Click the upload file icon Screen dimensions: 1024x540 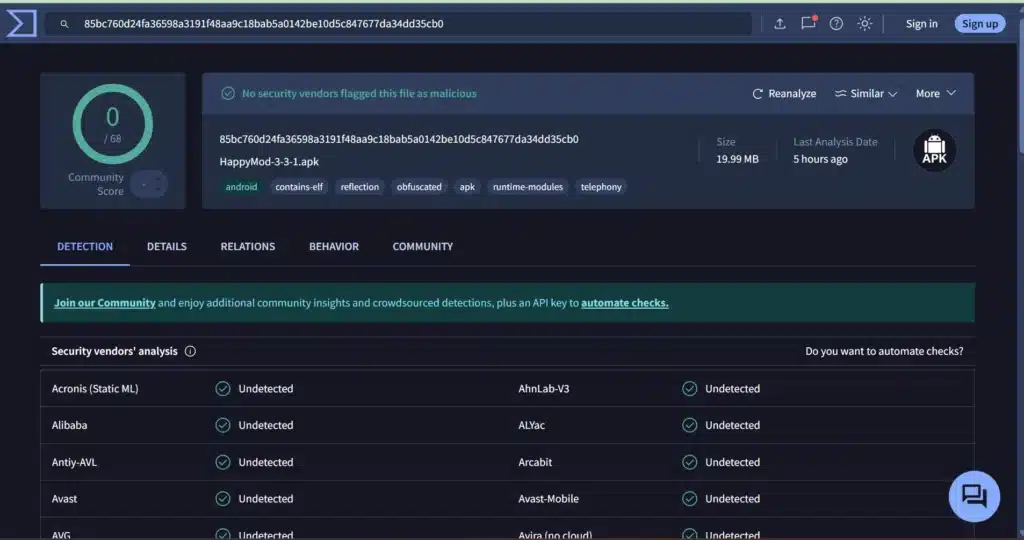[x=780, y=24]
